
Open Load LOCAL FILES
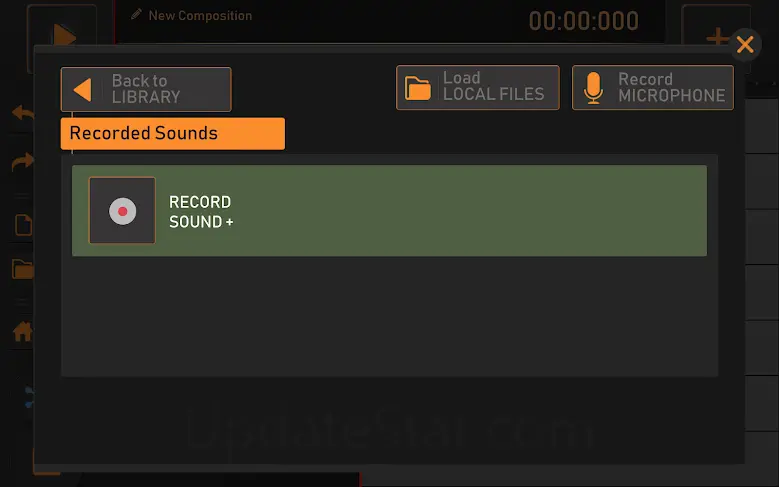point(477,87)
